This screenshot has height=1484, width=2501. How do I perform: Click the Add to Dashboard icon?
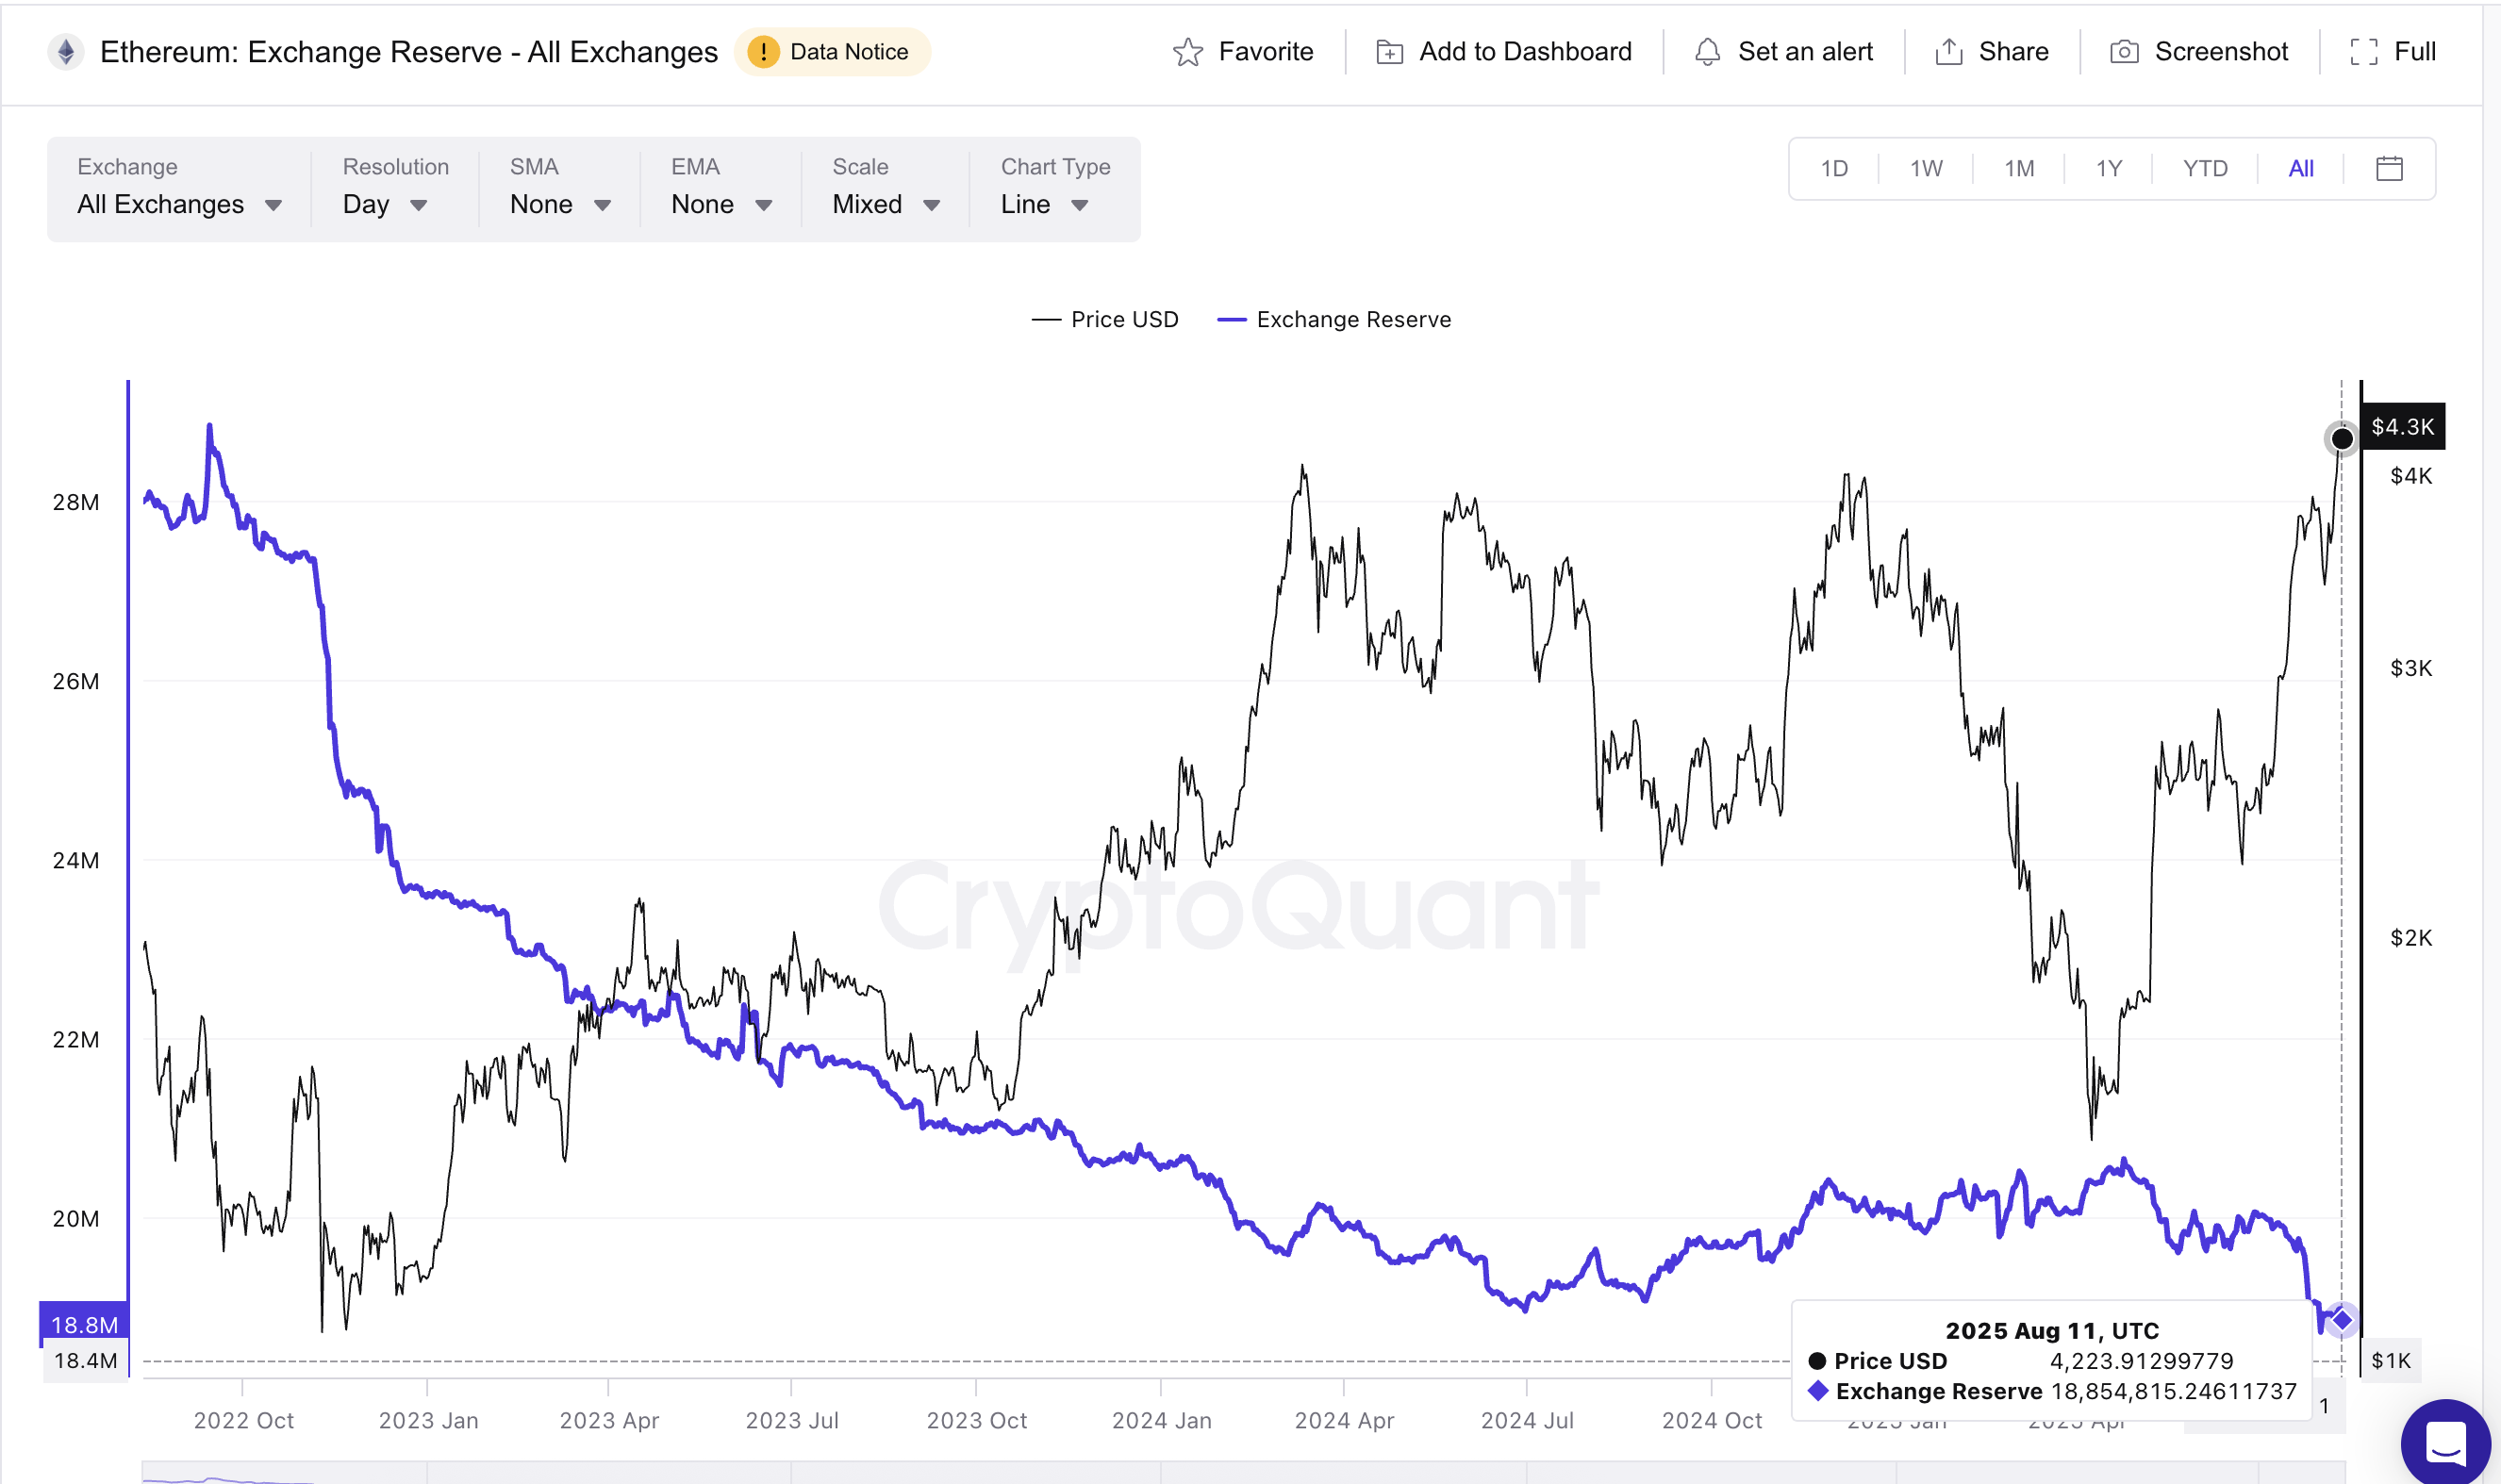coord(1389,52)
